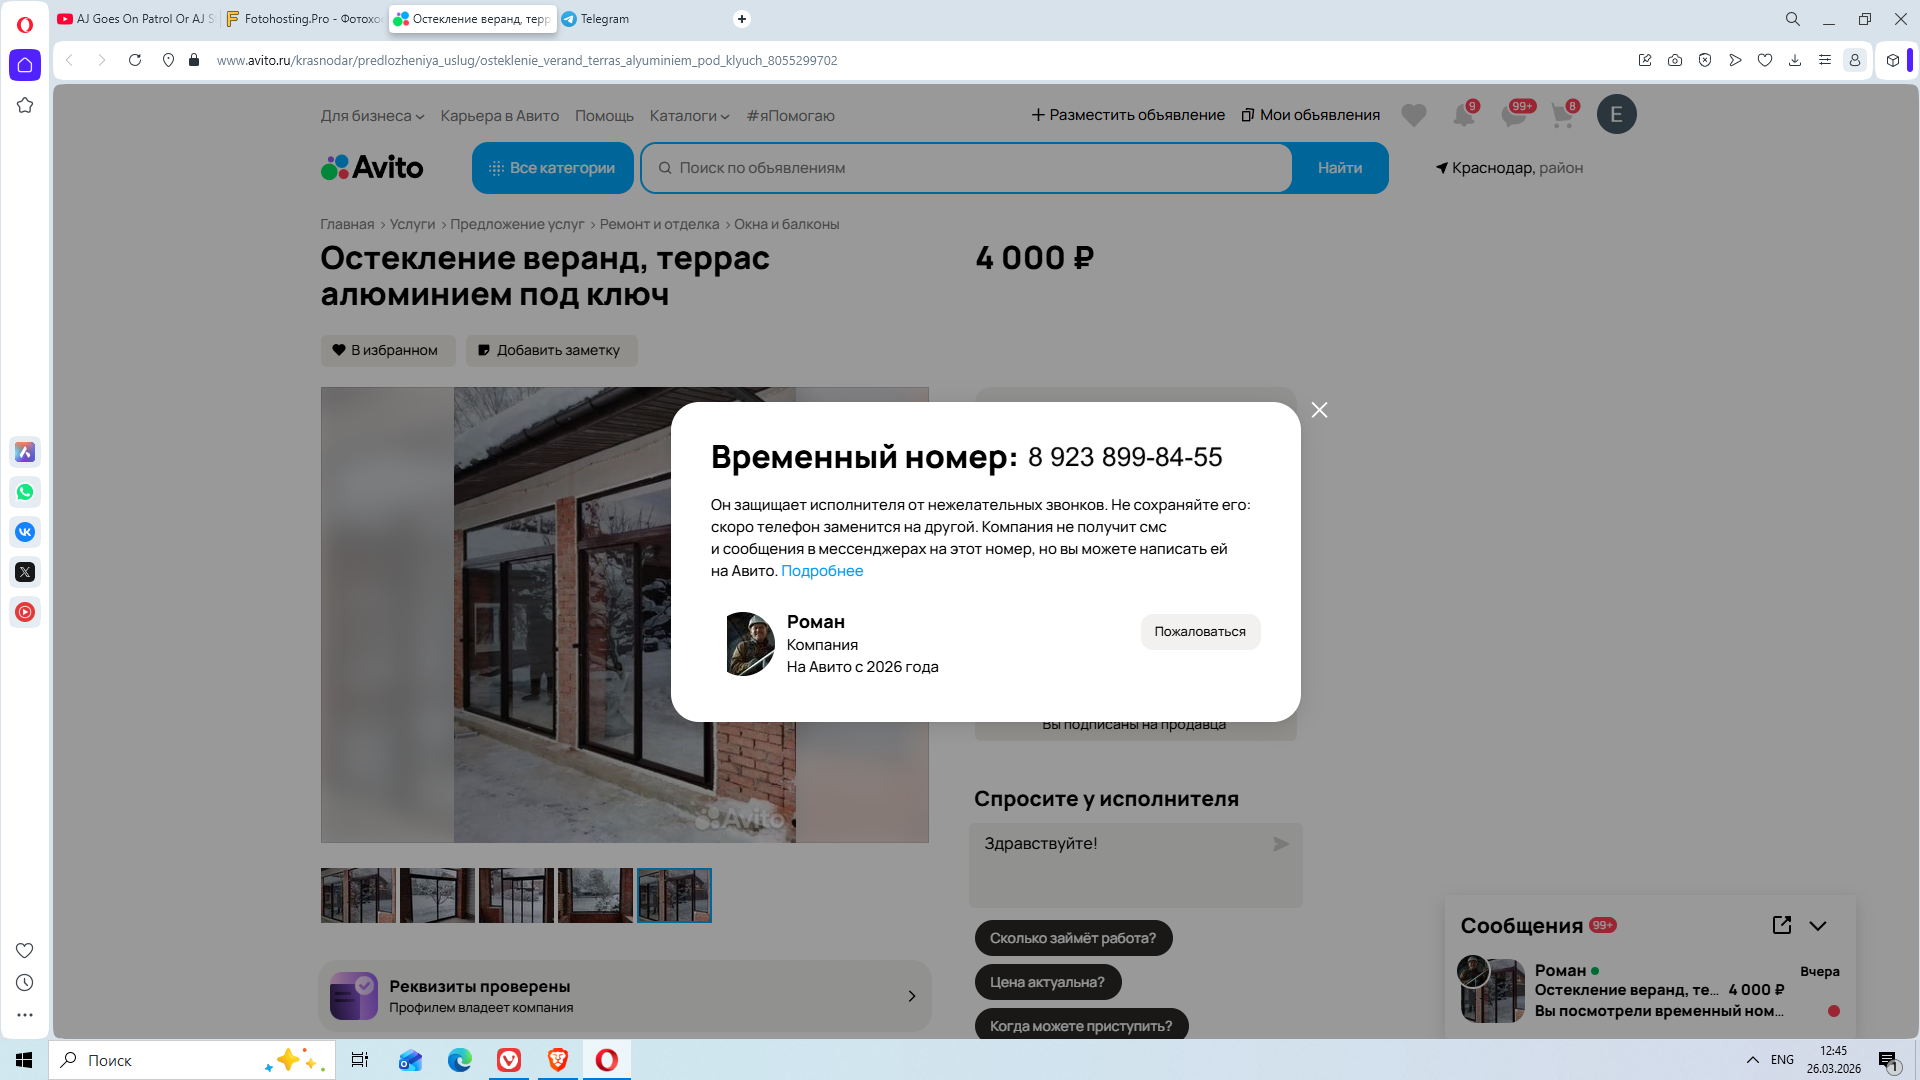This screenshot has width=1920, height=1080.
Task: Expand the "Каталоги" menu
Action: (x=689, y=116)
